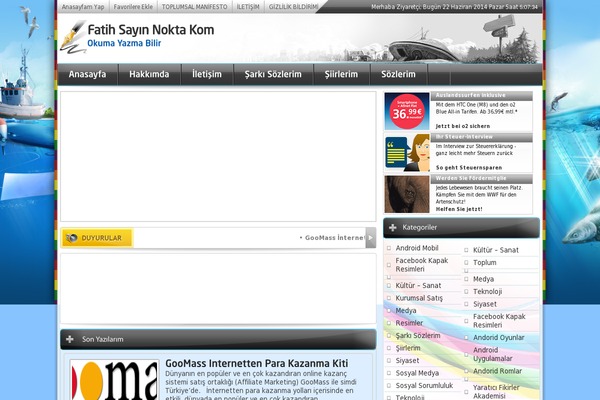Select the Şiirlerim nav item
The width and height of the screenshot is (600, 400).
point(341,74)
